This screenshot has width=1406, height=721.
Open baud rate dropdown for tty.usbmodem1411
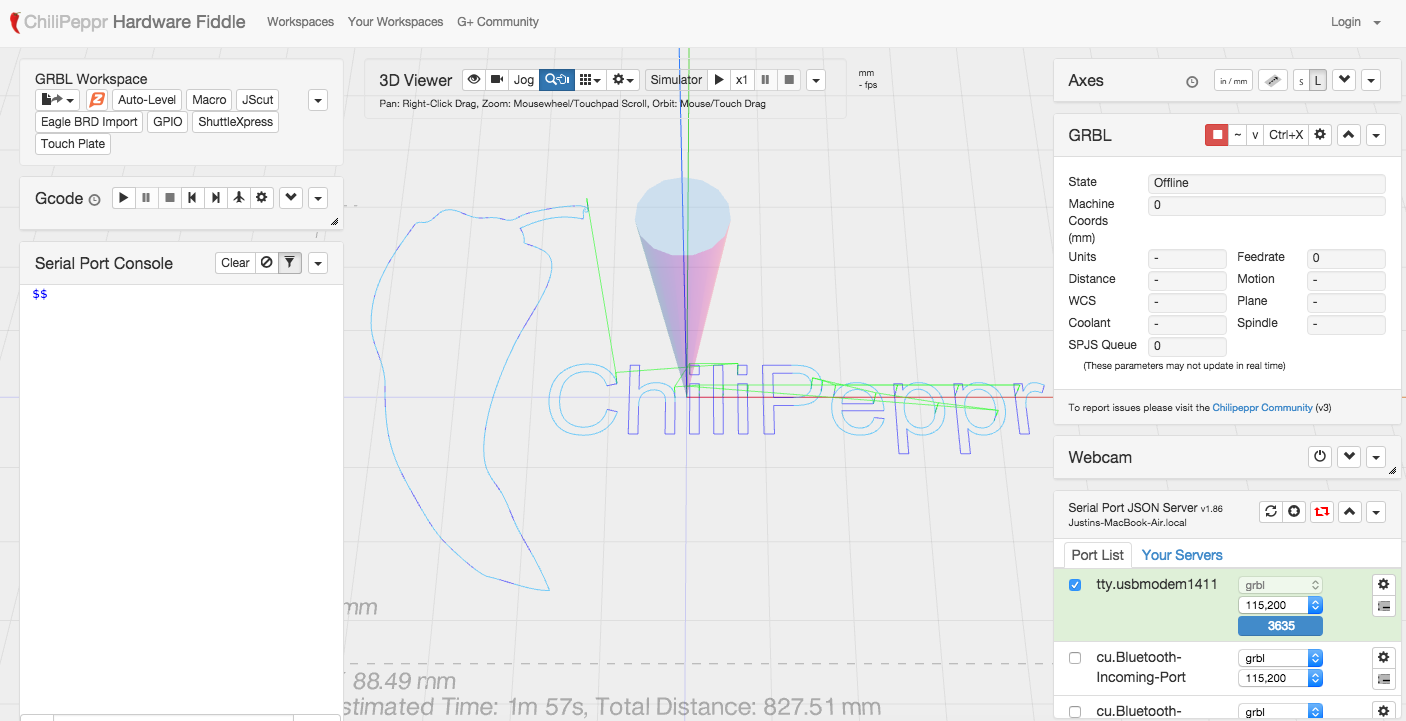click(1280, 605)
